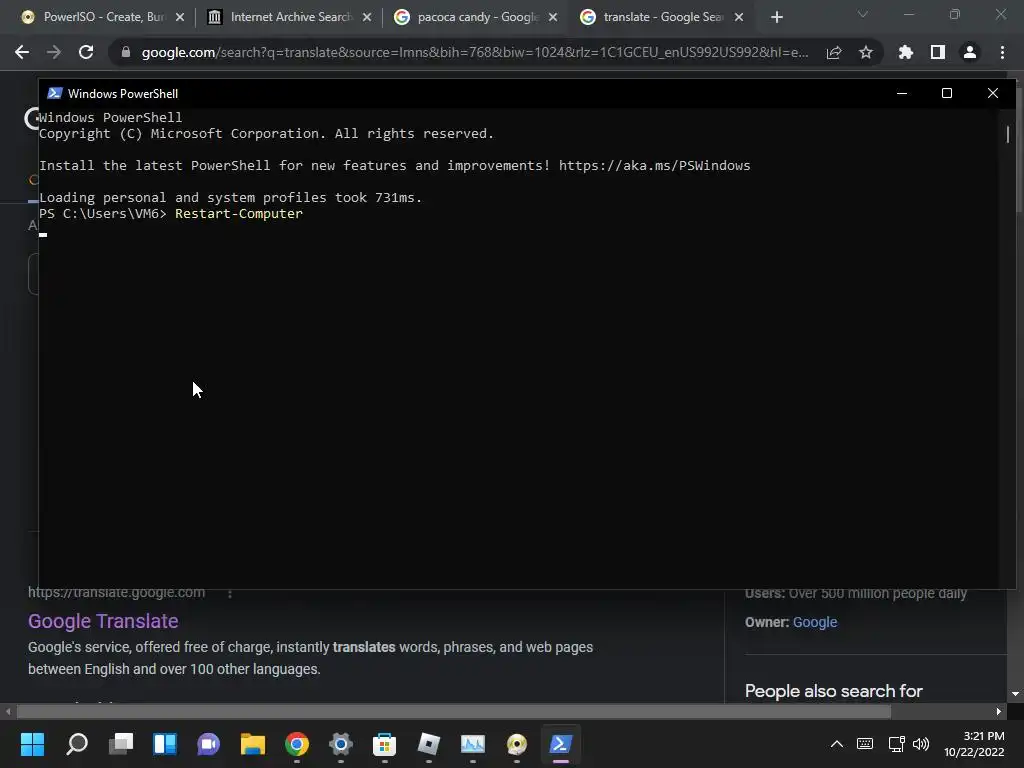Open File Explorer from the taskbar
The height and width of the screenshot is (768, 1024).
click(x=253, y=744)
